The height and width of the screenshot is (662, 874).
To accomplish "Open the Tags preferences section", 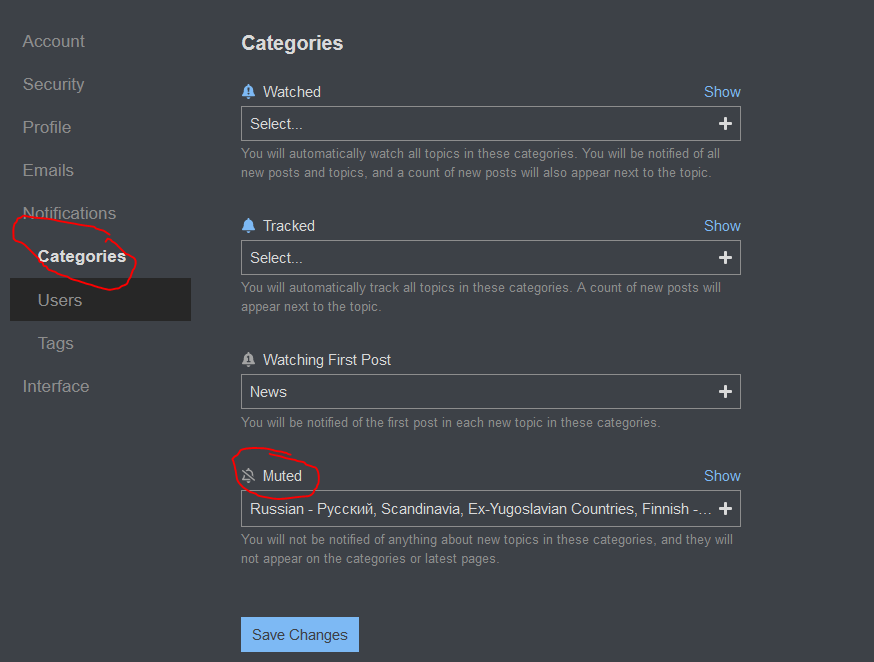I will 56,343.
